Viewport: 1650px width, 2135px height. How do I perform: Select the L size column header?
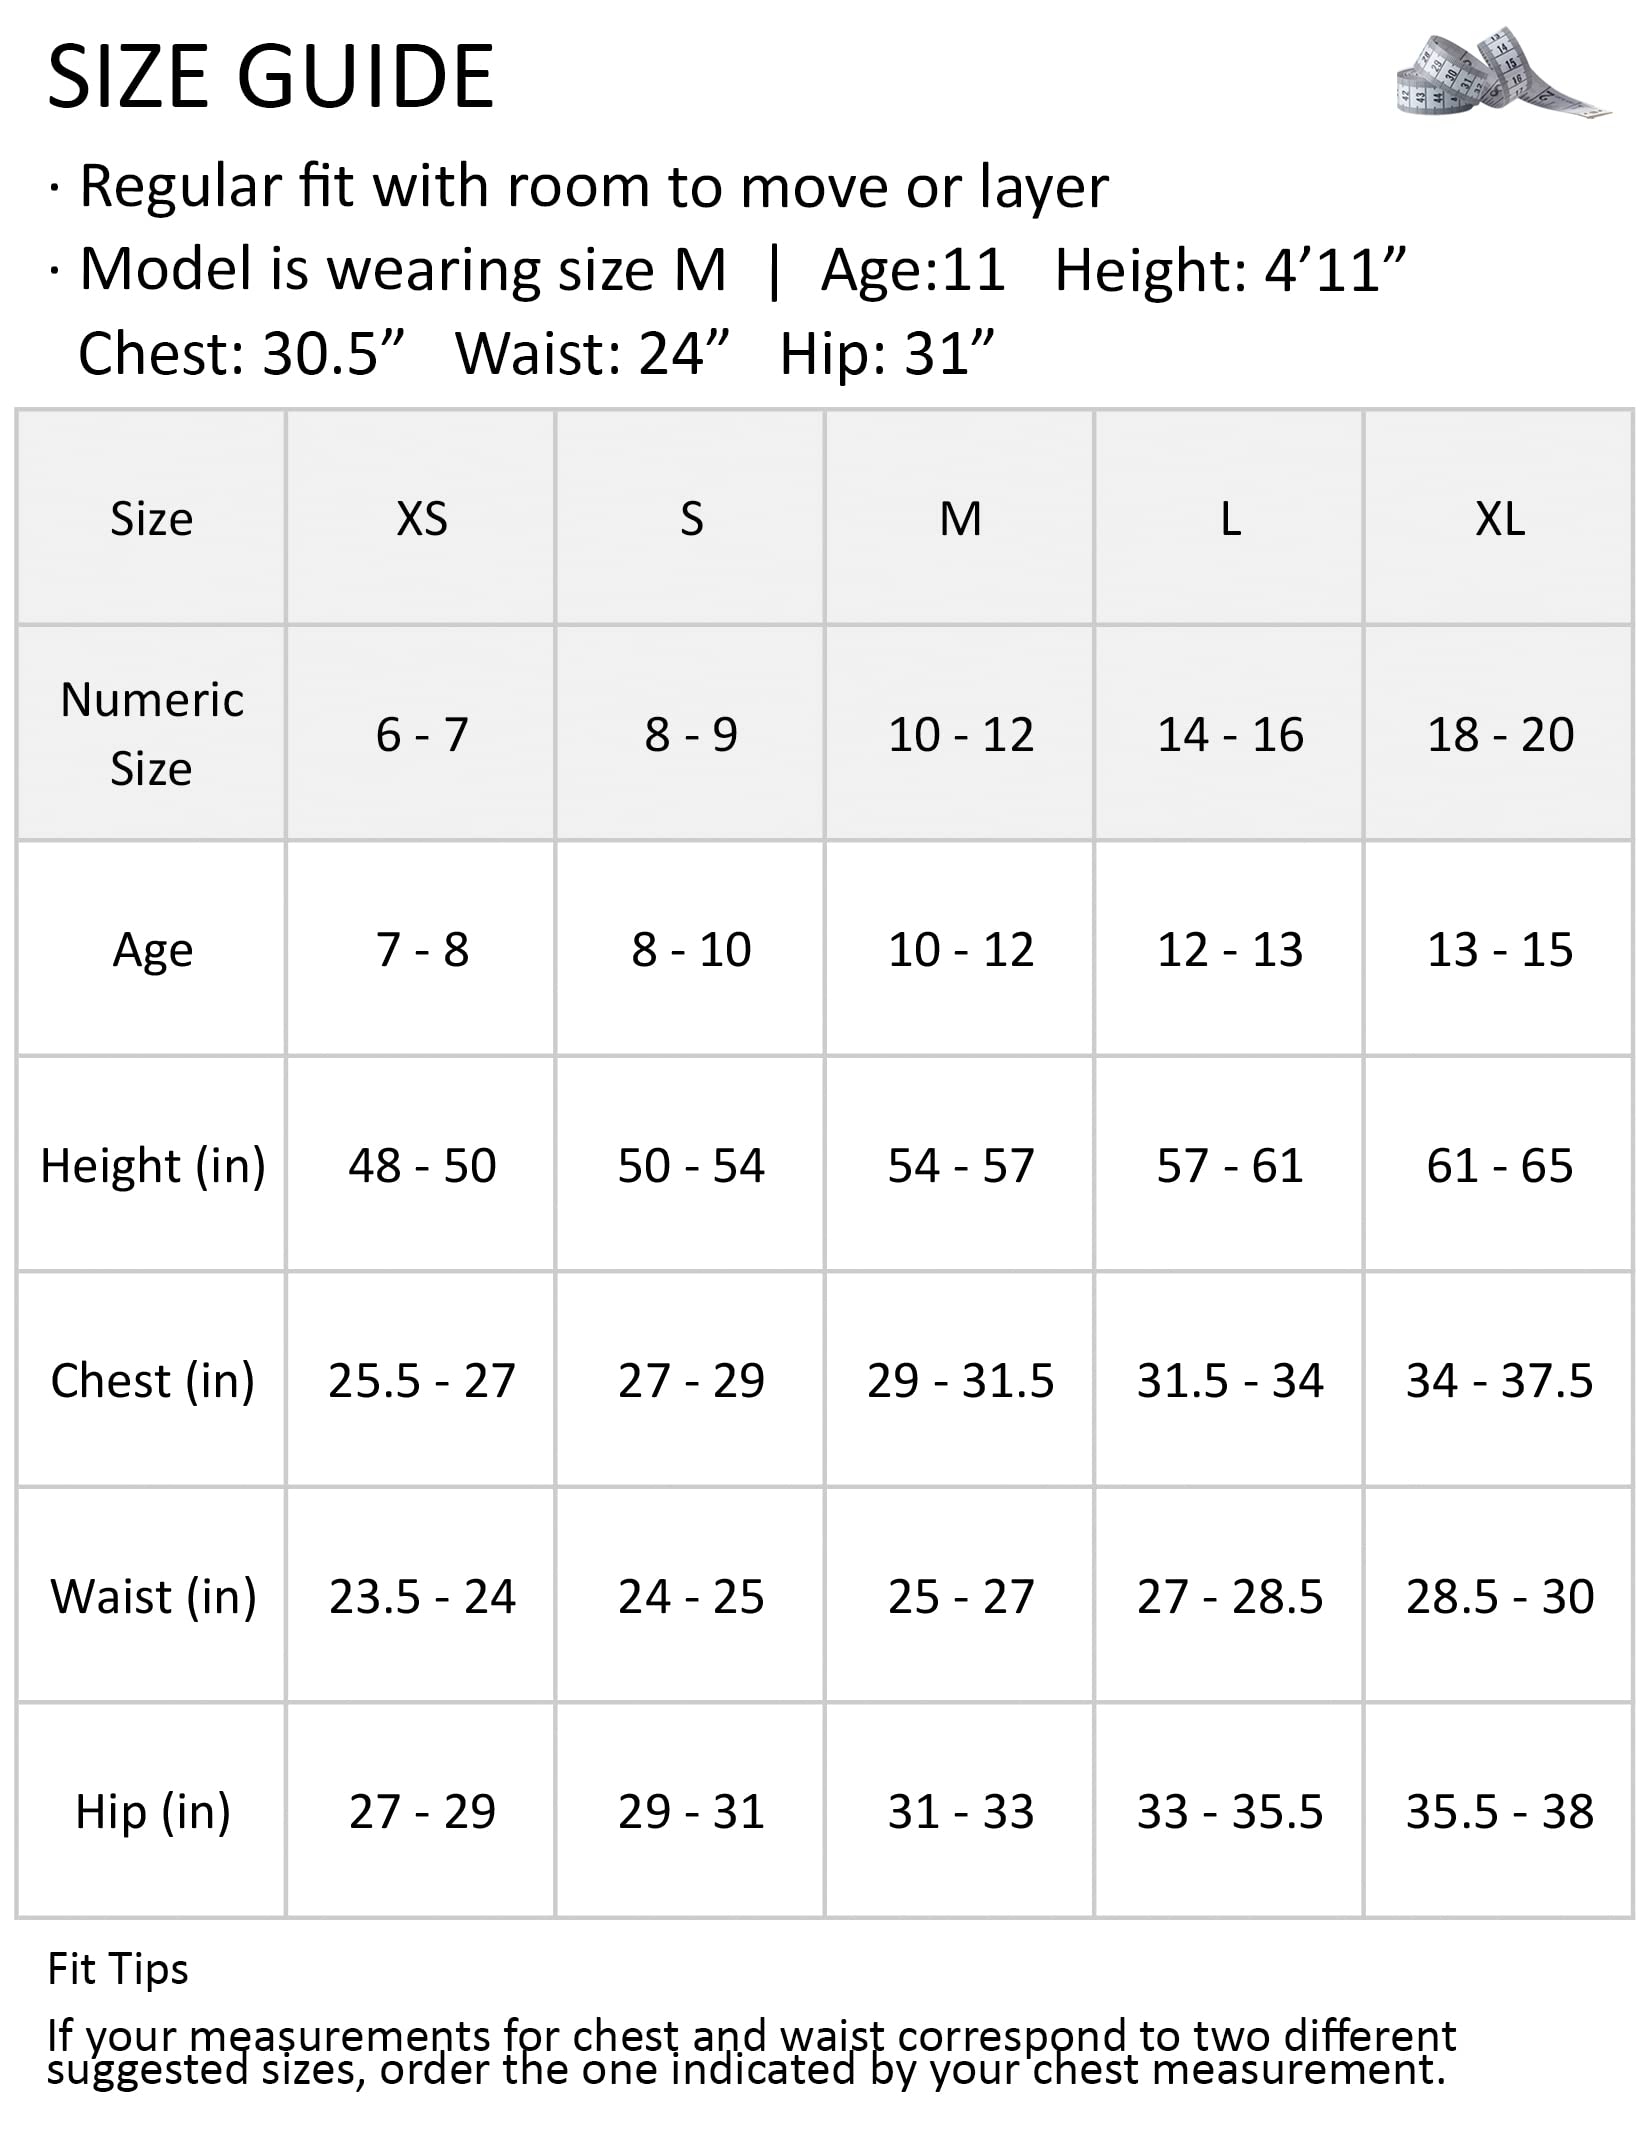[x=1230, y=519]
